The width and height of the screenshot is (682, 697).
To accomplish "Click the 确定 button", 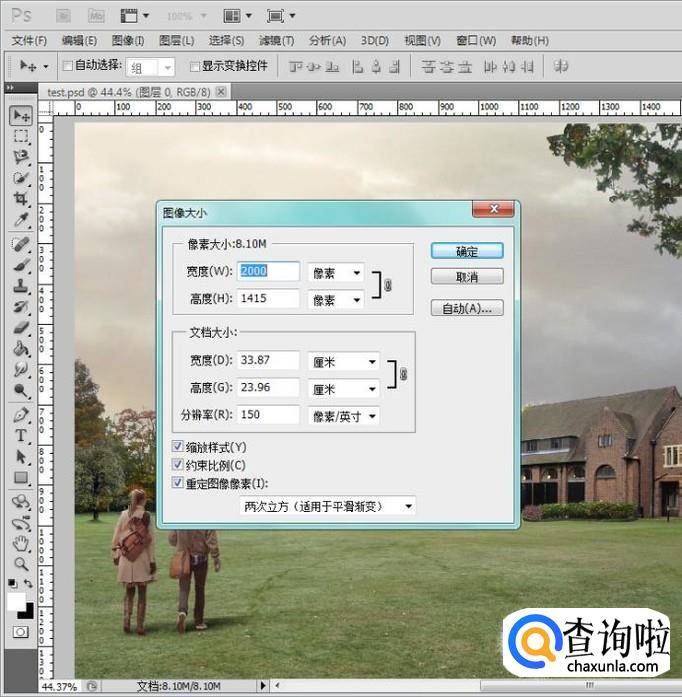I will point(467,251).
